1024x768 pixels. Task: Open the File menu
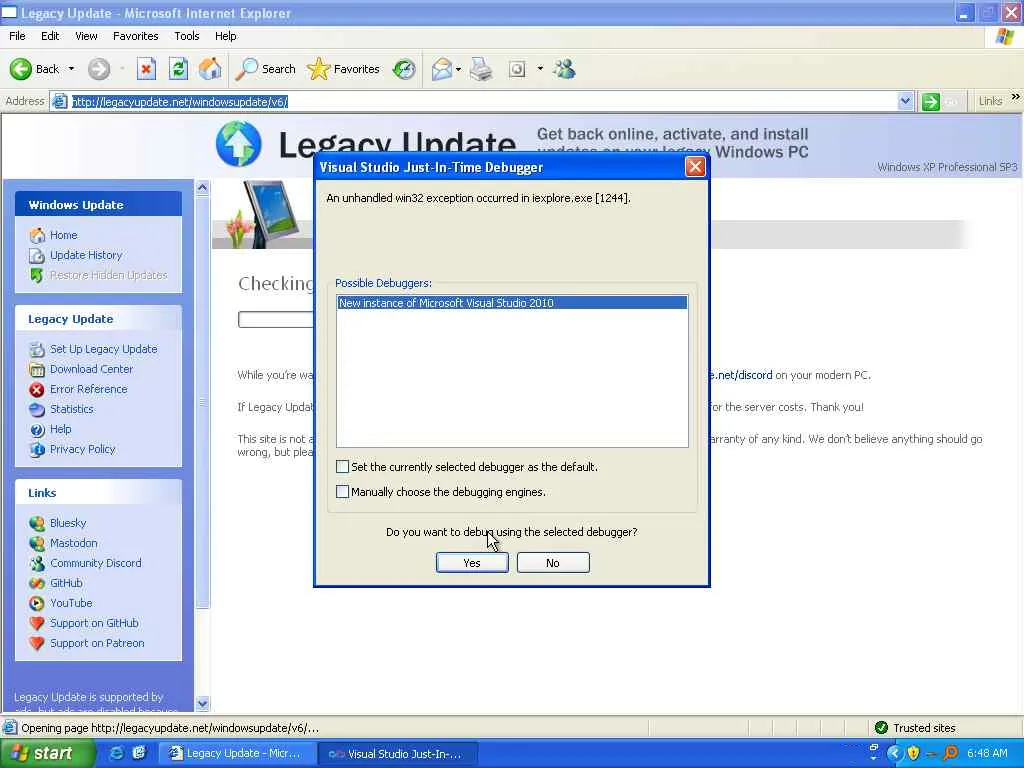pos(17,36)
